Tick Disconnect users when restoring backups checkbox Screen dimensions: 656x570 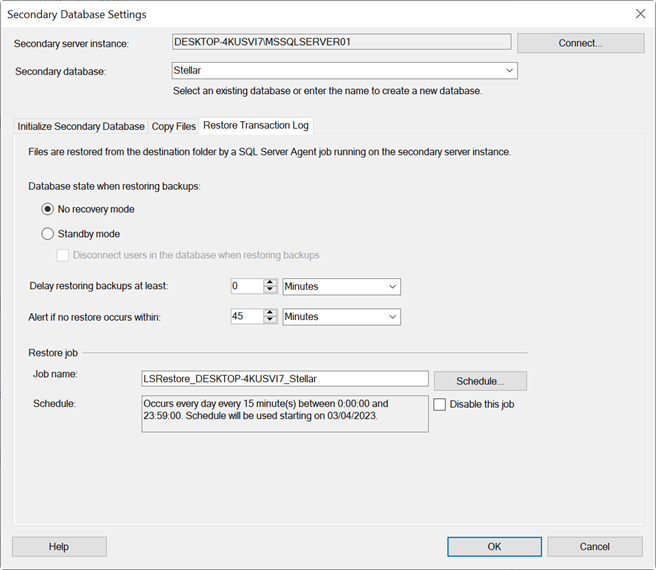[x=62, y=255]
